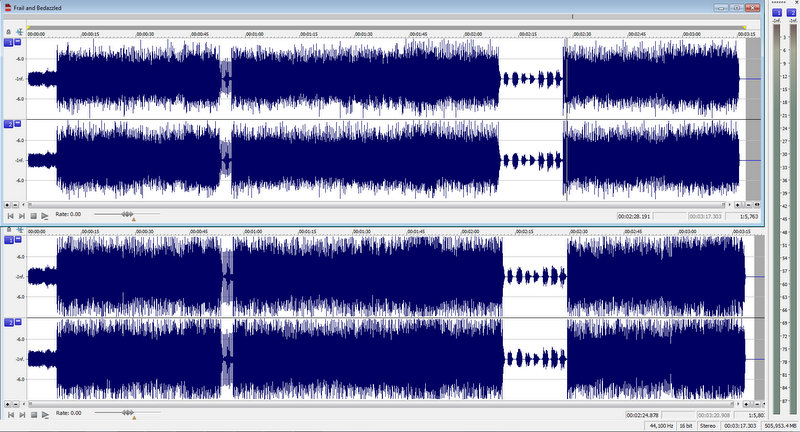The height and width of the screenshot is (432, 800).
Task: Click the selection length field 00:03:20.908
Action: [x=713, y=415]
